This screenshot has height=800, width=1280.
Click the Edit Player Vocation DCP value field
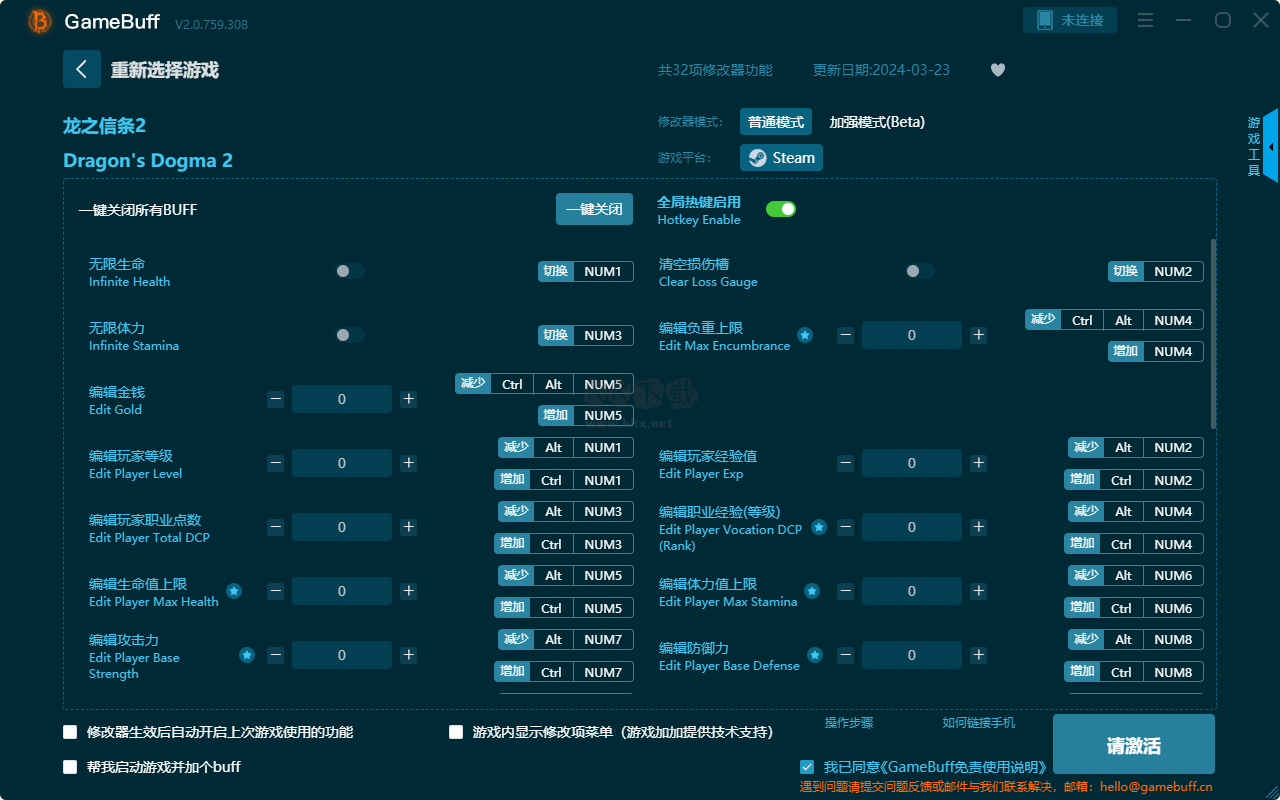click(x=912, y=527)
